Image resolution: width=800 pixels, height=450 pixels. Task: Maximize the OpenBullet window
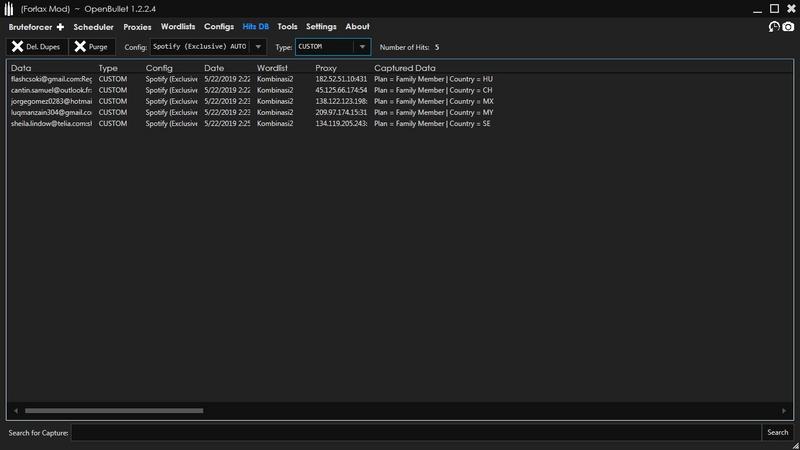pos(774,9)
